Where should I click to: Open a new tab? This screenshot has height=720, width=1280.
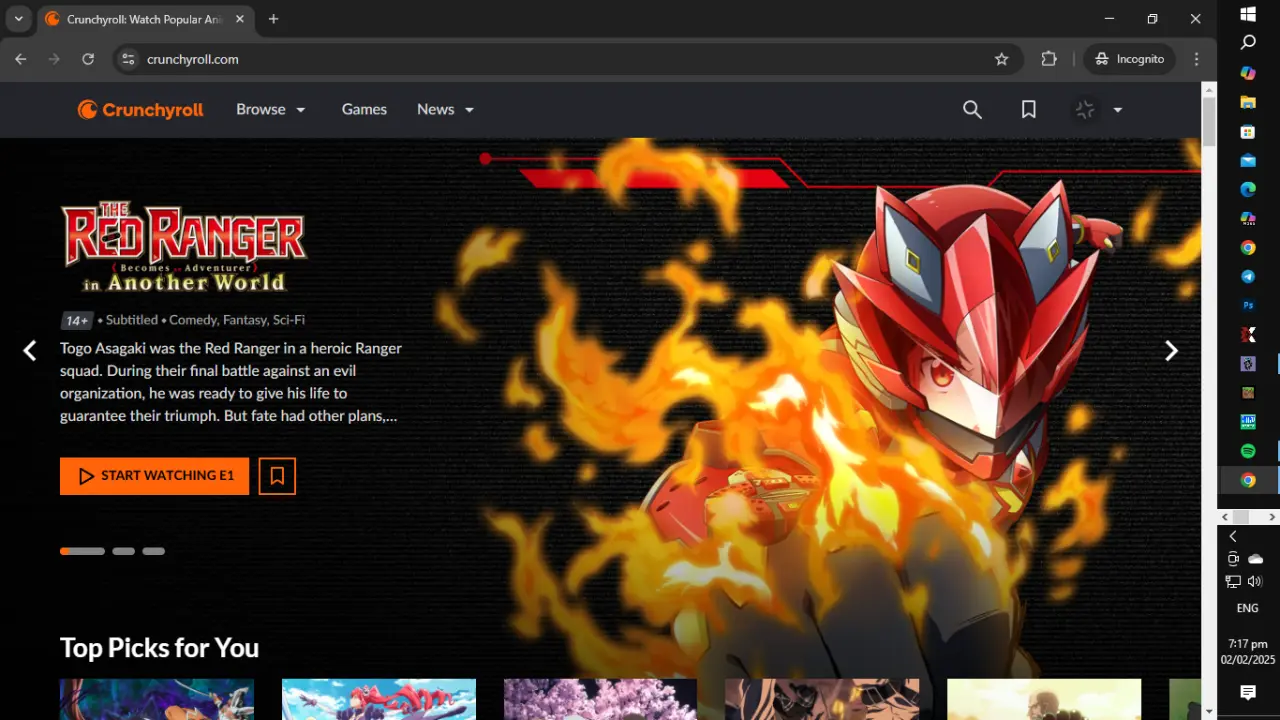click(274, 19)
